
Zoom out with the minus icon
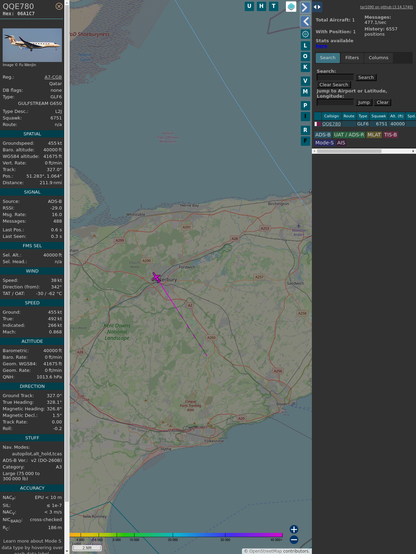point(294,540)
